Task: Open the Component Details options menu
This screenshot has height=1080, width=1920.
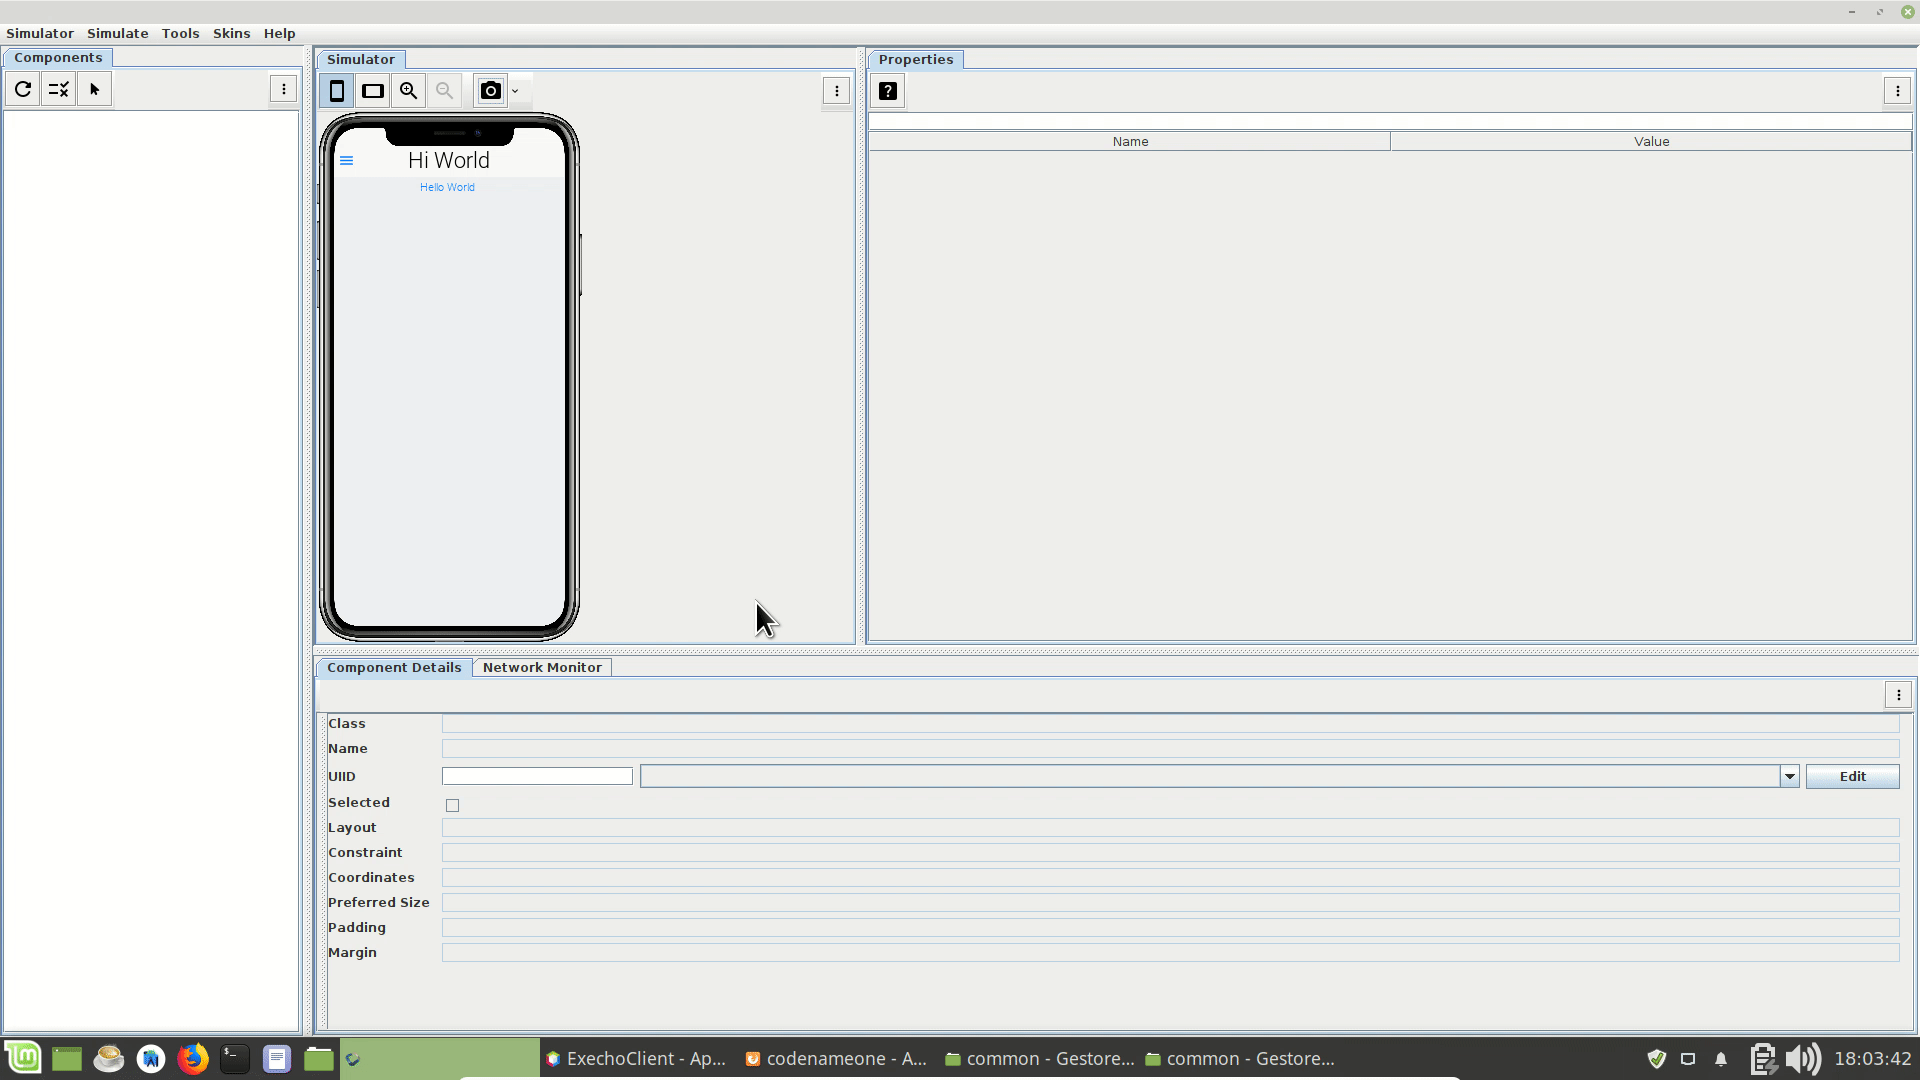Action: (x=1897, y=694)
